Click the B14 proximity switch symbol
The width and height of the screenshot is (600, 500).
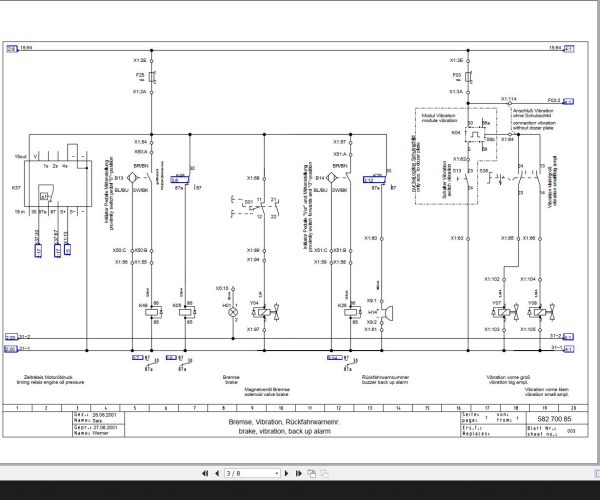[331, 178]
